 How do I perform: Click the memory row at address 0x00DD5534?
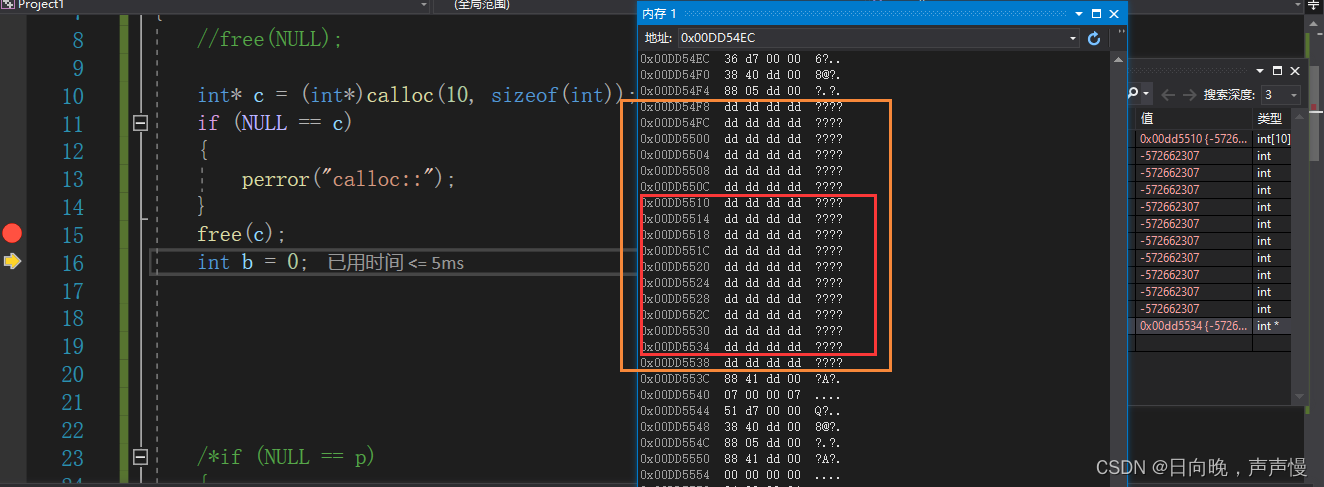[742, 347]
